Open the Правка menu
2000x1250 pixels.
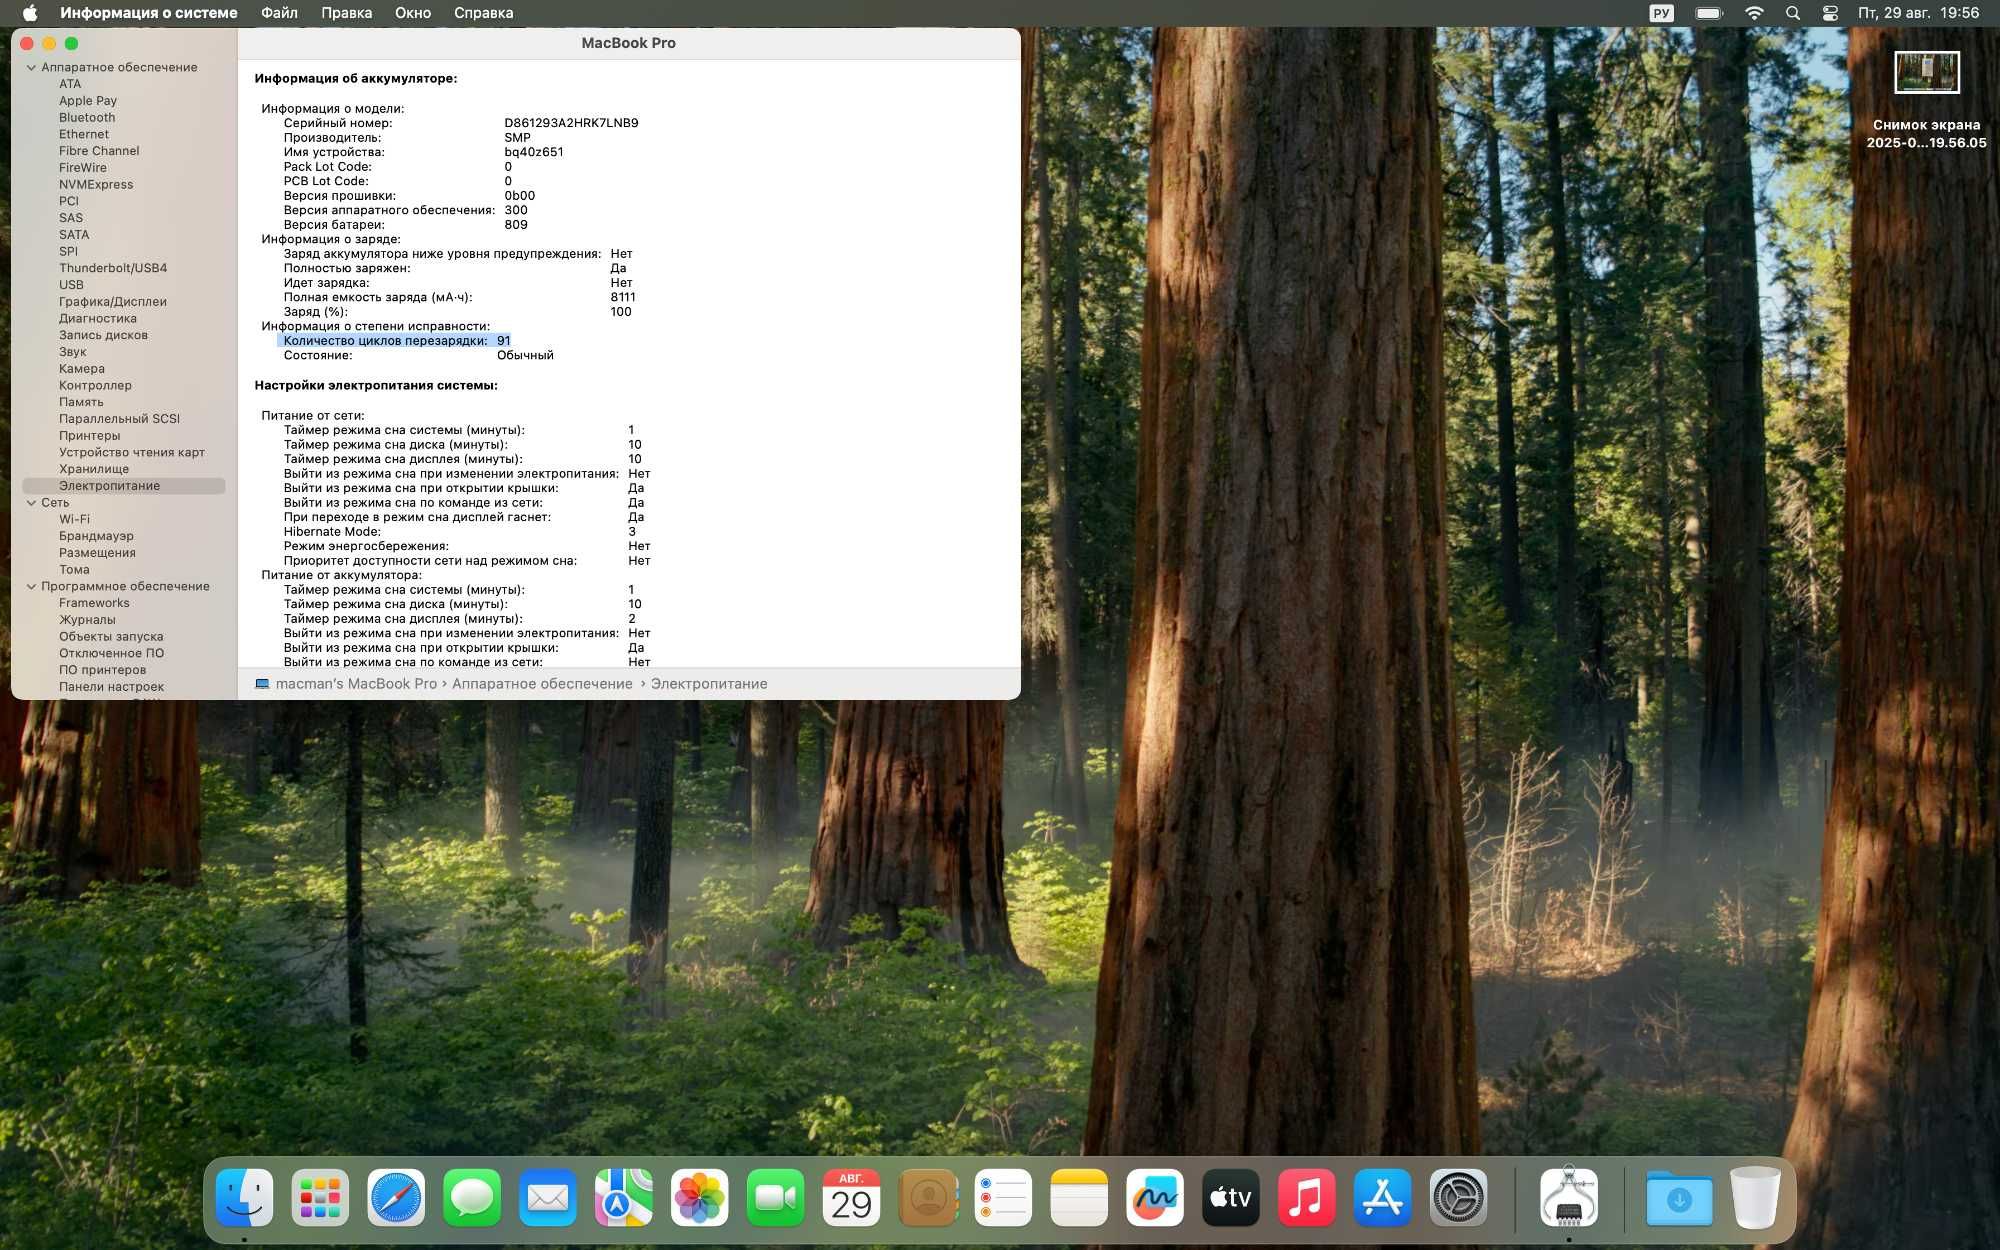[x=347, y=13]
